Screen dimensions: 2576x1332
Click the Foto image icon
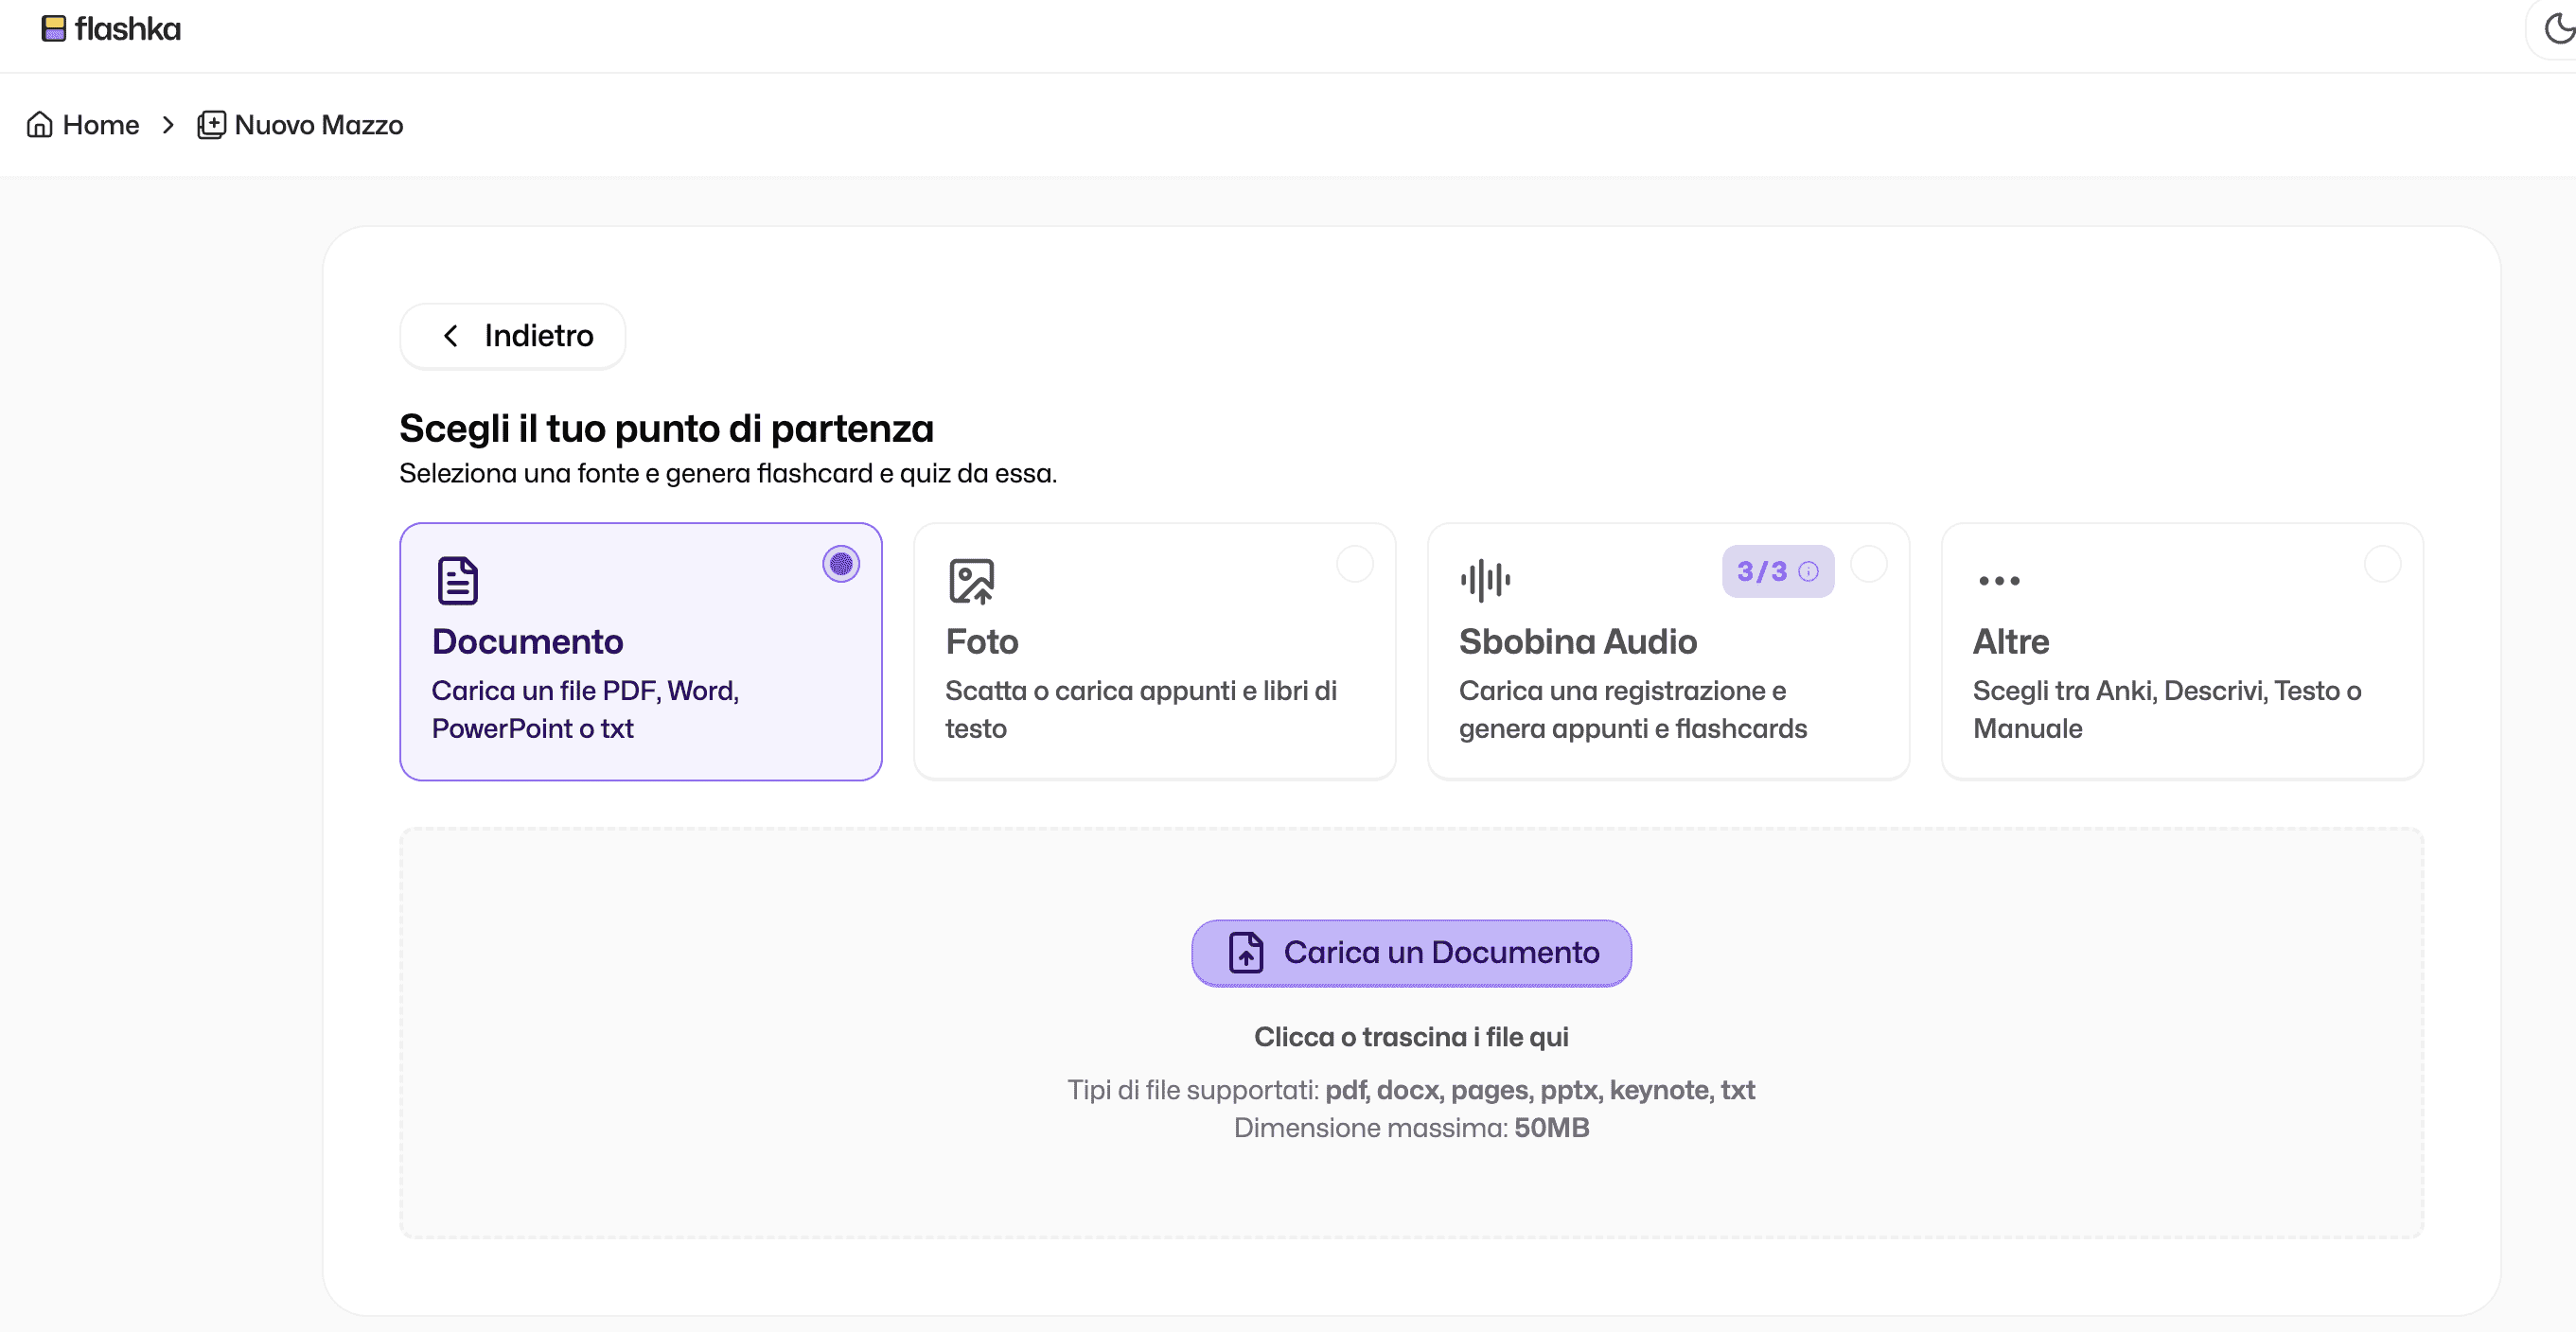(x=971, y=581)
